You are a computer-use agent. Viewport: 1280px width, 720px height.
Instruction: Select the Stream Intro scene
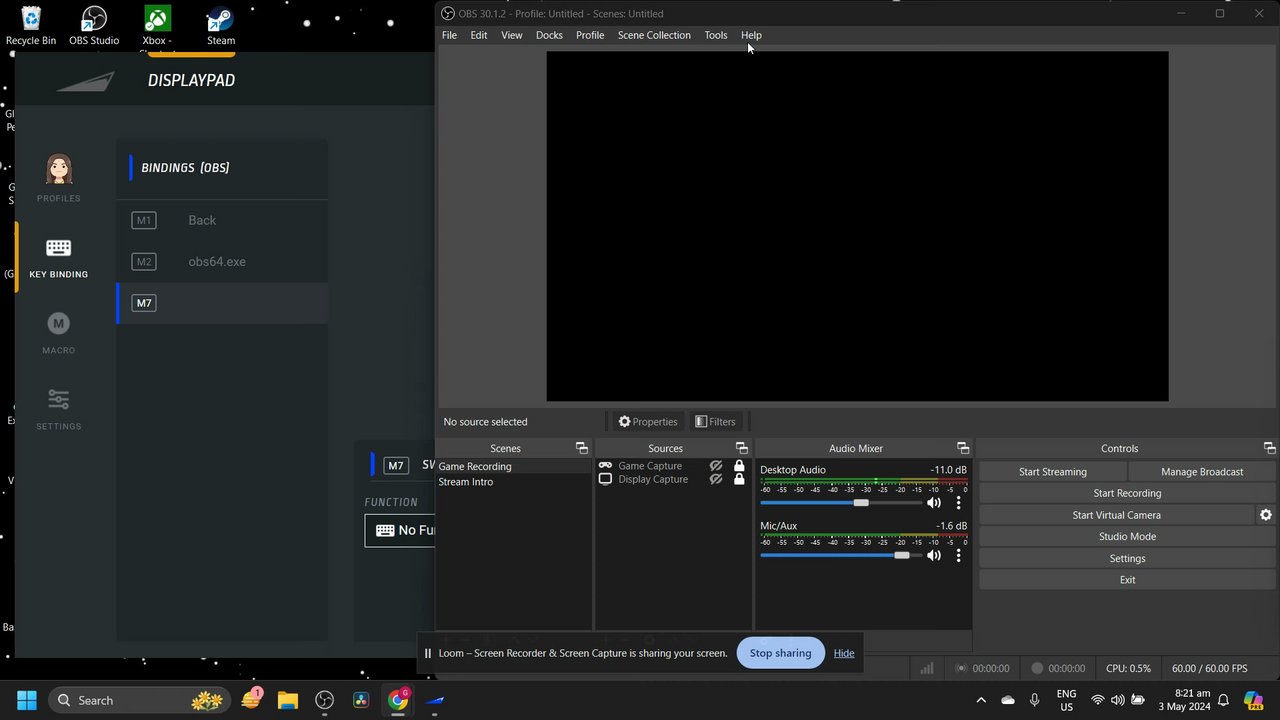coord(514,482)
